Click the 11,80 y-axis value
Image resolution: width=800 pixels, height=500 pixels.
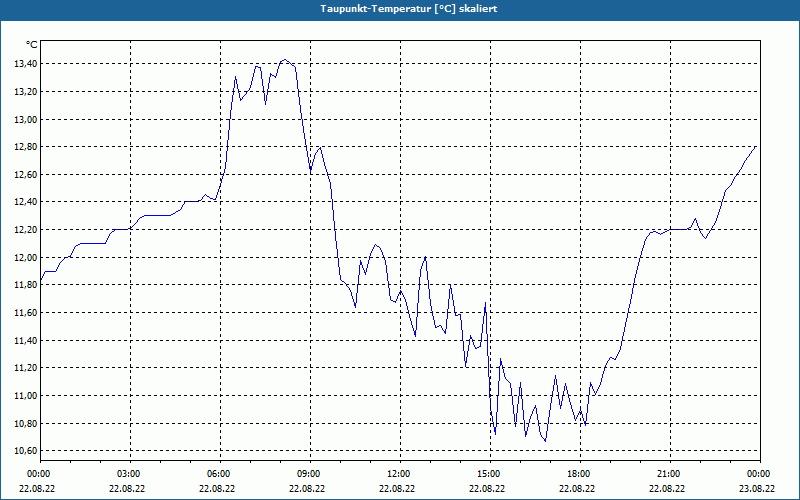point(26,285)
